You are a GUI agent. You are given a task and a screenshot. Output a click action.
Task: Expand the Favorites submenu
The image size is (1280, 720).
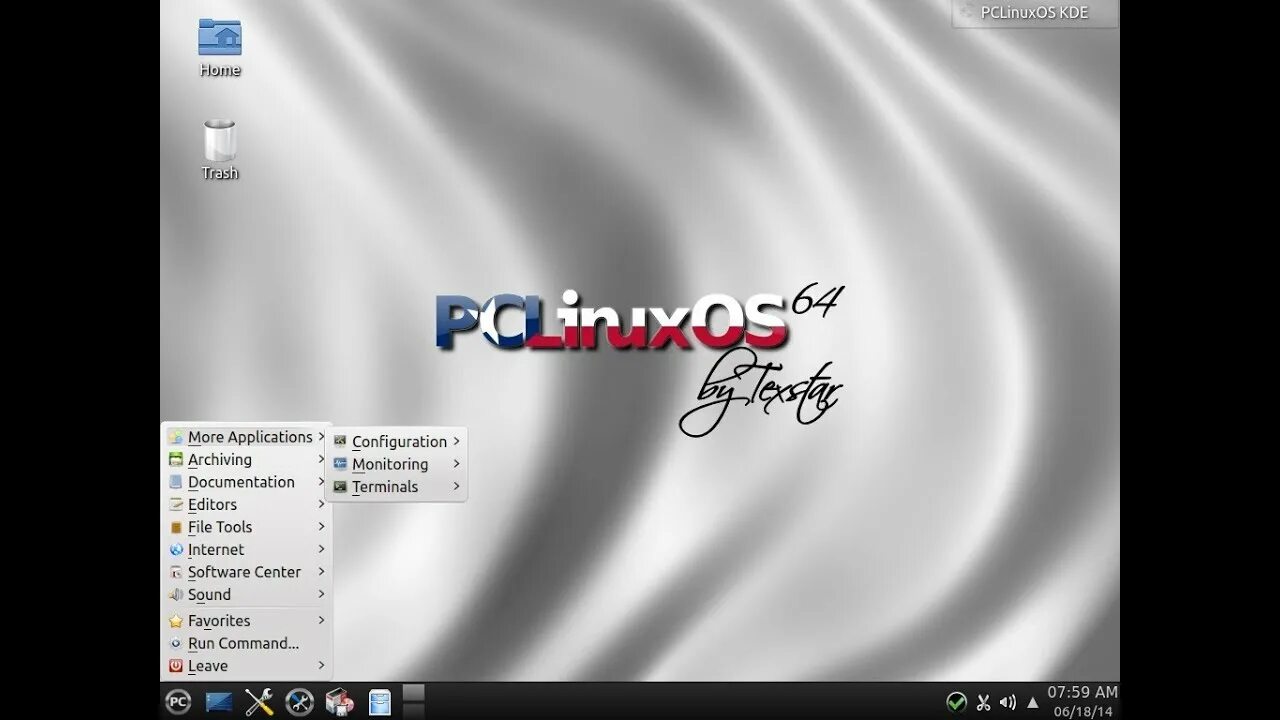tap(247, 621)
